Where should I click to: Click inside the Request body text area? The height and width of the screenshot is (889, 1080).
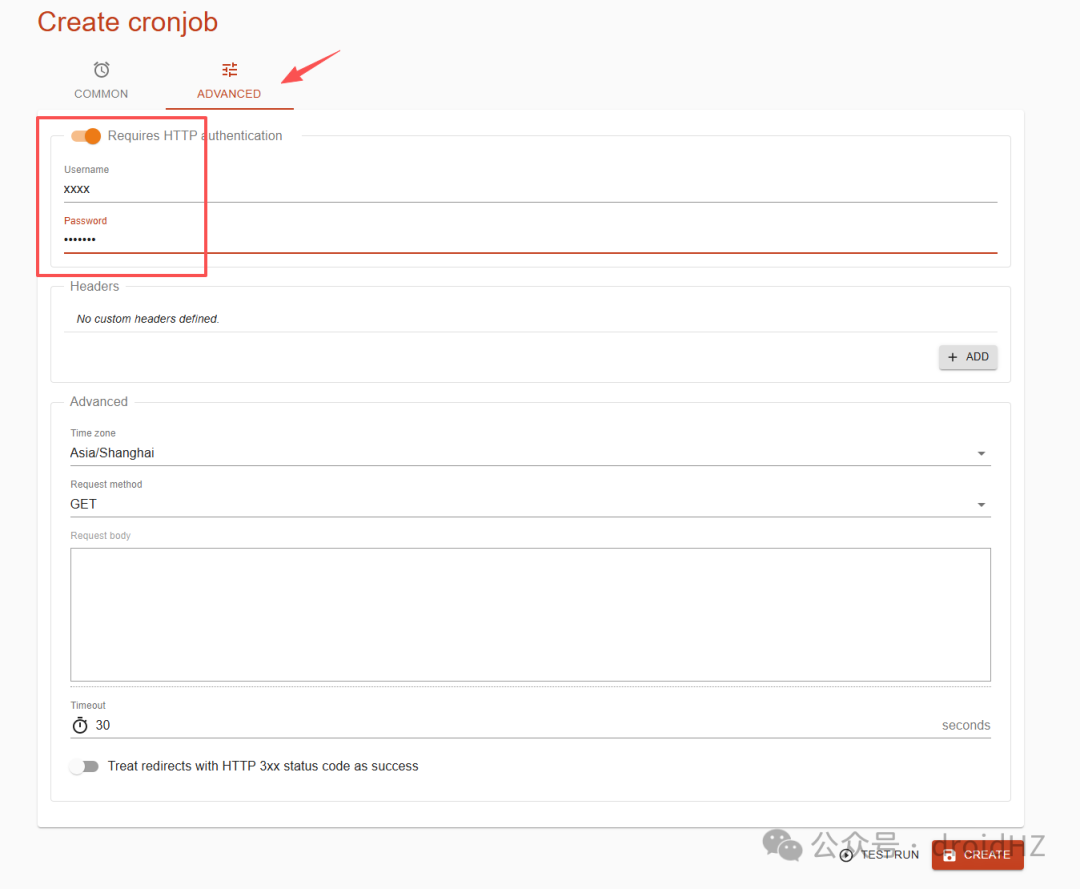click(530, 615)
